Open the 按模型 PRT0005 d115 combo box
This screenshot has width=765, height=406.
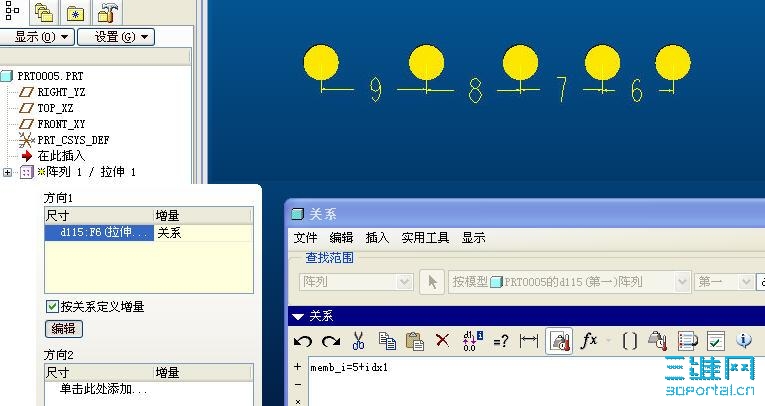pyautogui.click(x=569, y=282)
